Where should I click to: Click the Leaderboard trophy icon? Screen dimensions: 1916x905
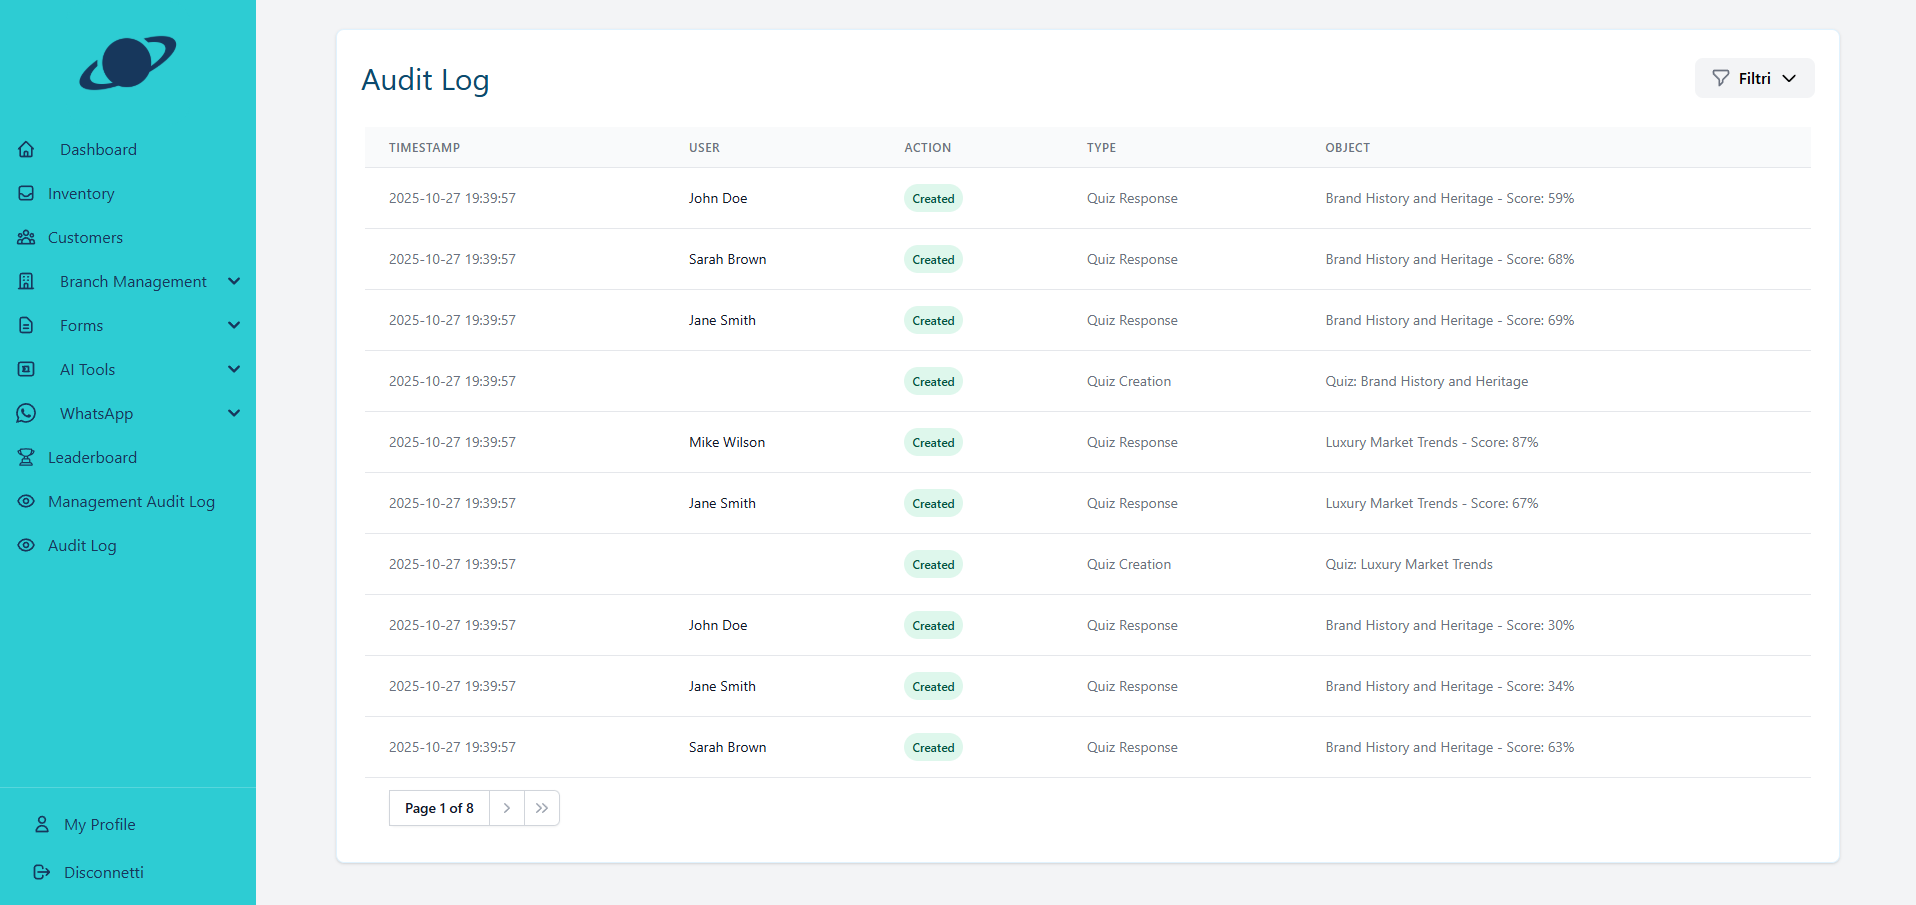tap(26, 457)
